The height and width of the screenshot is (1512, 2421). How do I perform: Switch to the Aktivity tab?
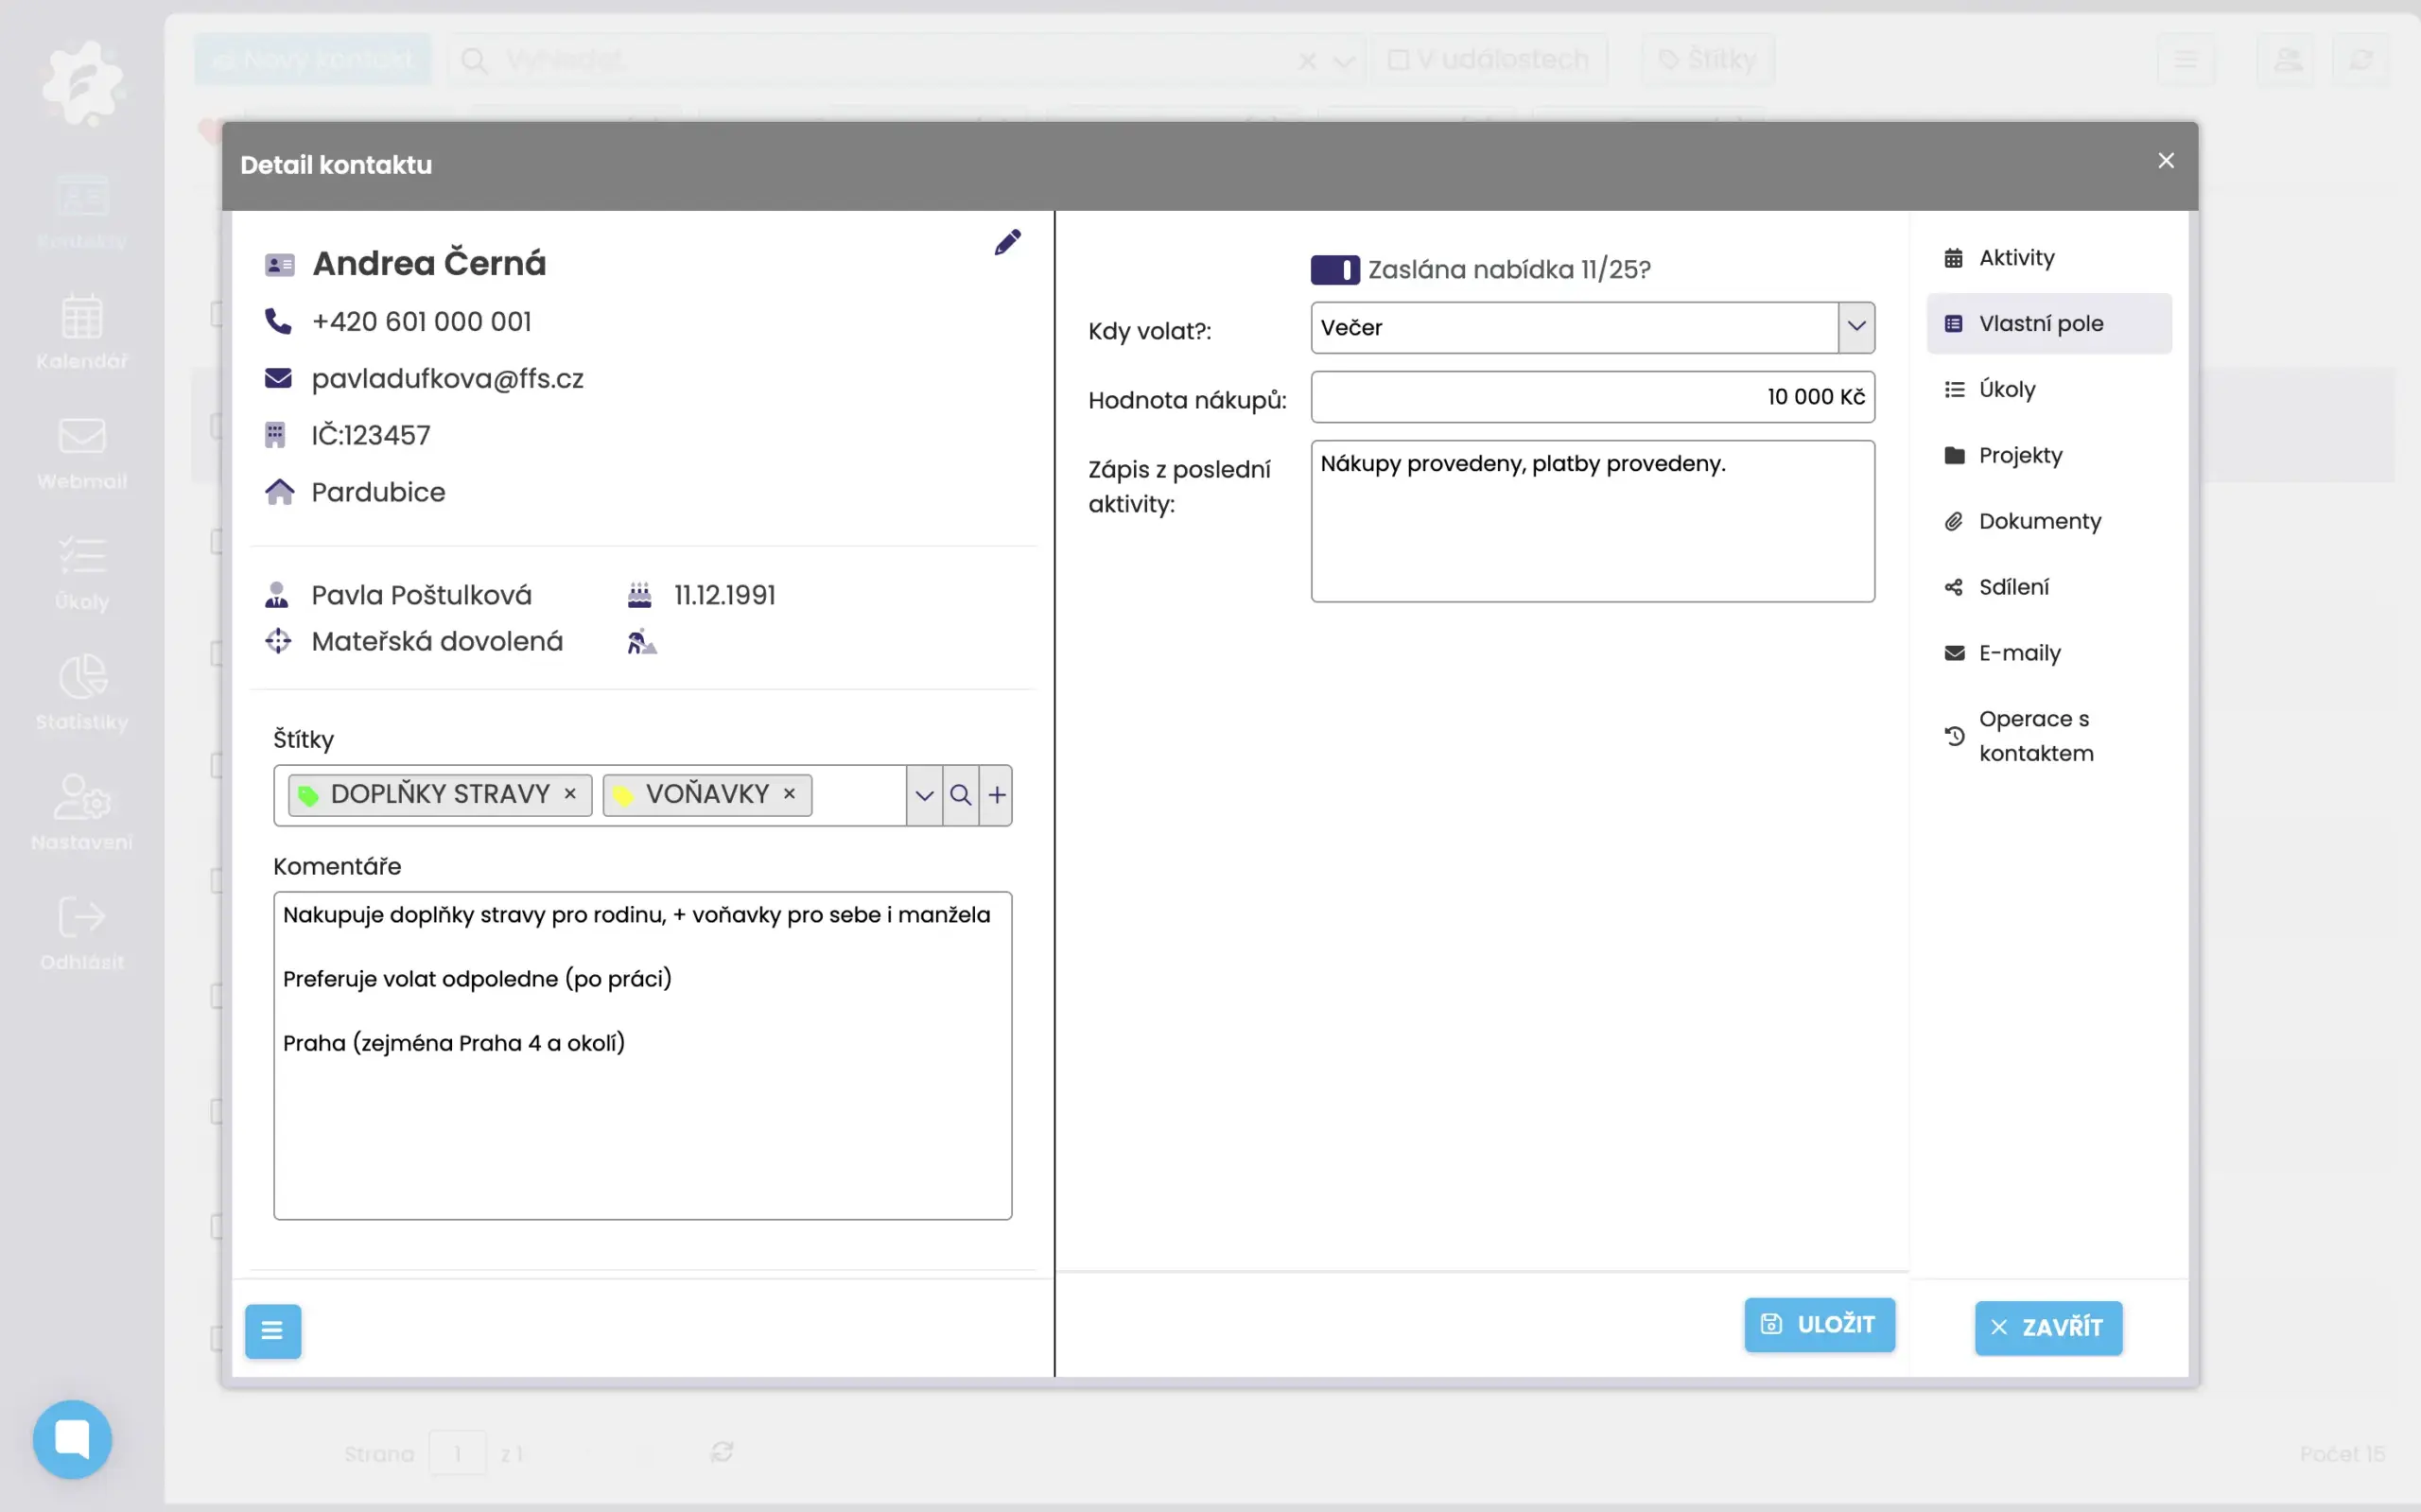2016,258
